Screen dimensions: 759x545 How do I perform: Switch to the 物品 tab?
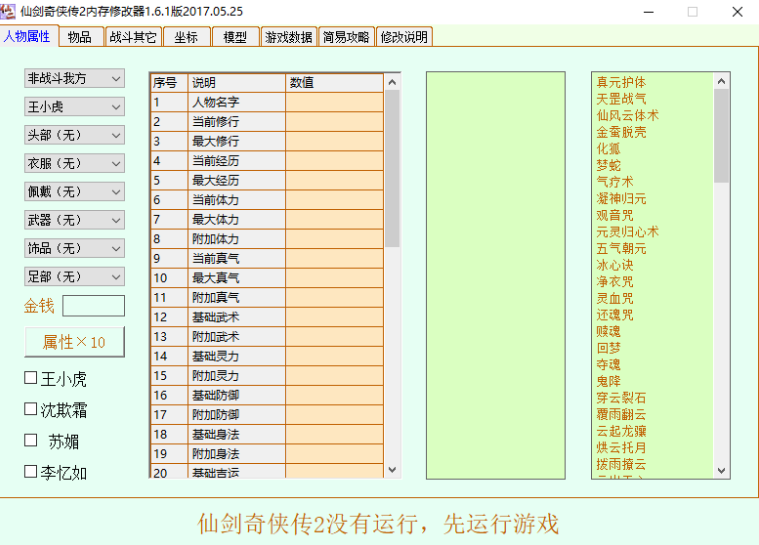(x=80, y=37)
